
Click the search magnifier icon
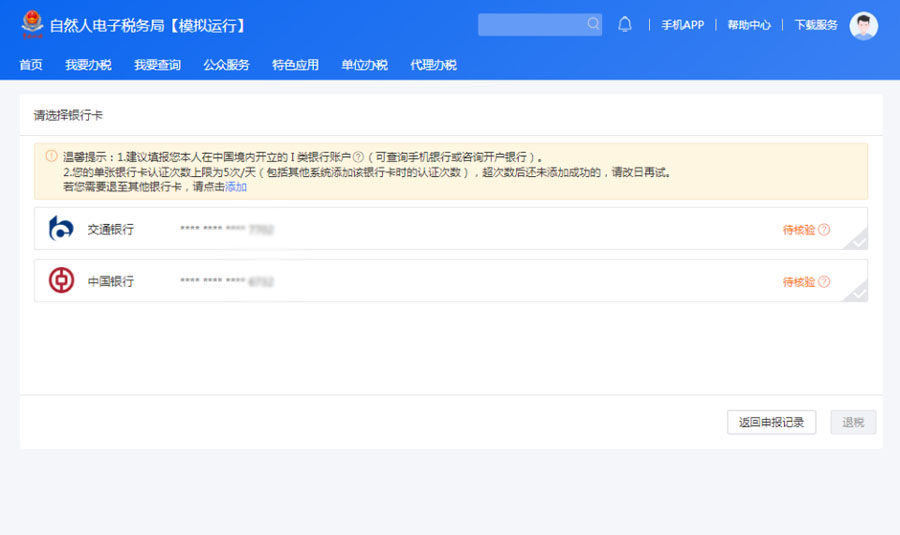coord(593,24)
